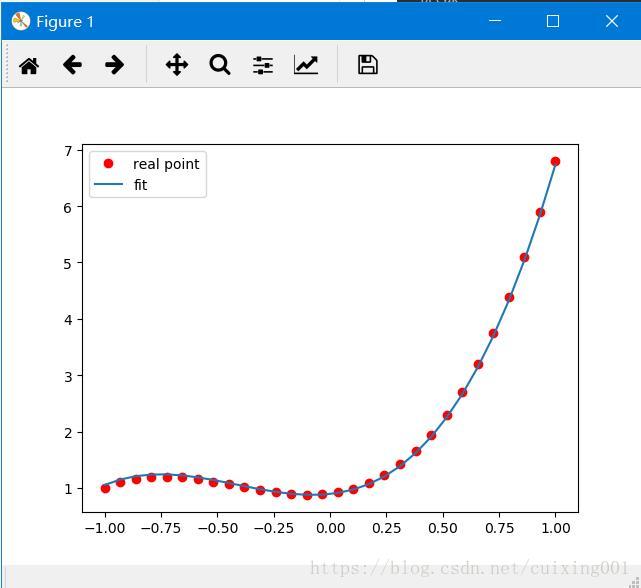Viewport: 641px width, 588px height.
Task: Click the matplotlib icon in the title bar
Action: click(21, 21)
